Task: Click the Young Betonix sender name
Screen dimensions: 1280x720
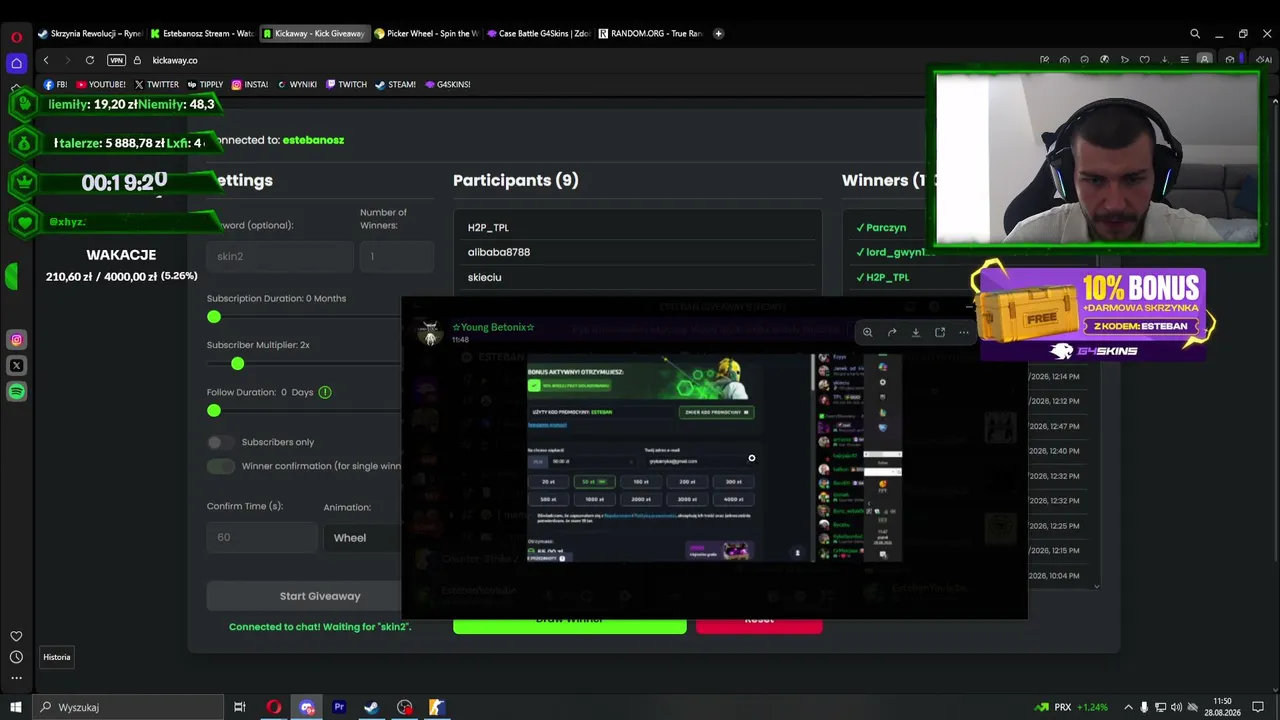Action: coord(493,327)
